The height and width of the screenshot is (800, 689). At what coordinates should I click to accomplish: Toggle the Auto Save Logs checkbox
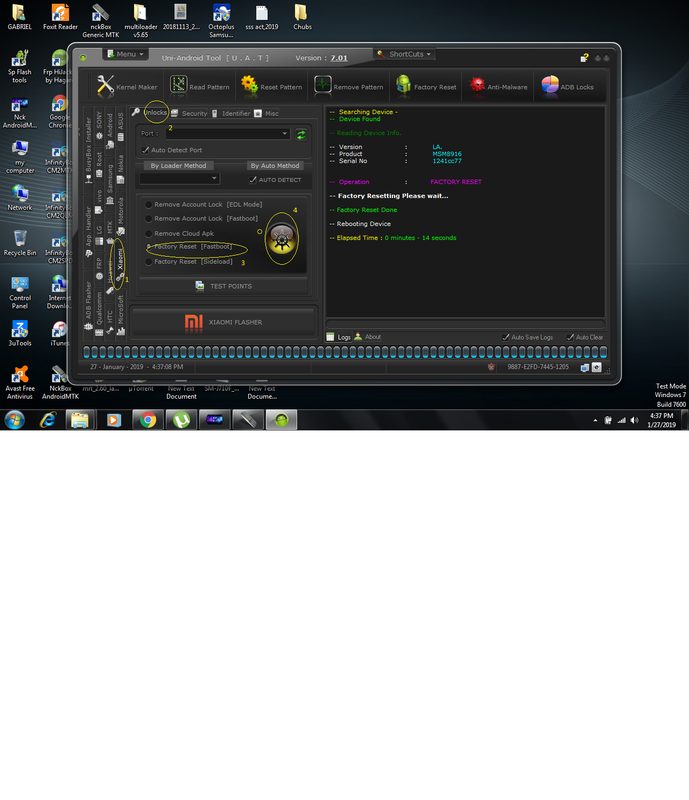click(x=506, y=337)
